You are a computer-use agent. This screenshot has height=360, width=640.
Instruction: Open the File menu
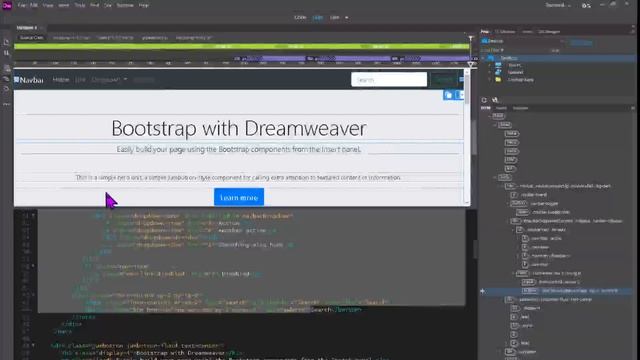[x=22, y=5]
